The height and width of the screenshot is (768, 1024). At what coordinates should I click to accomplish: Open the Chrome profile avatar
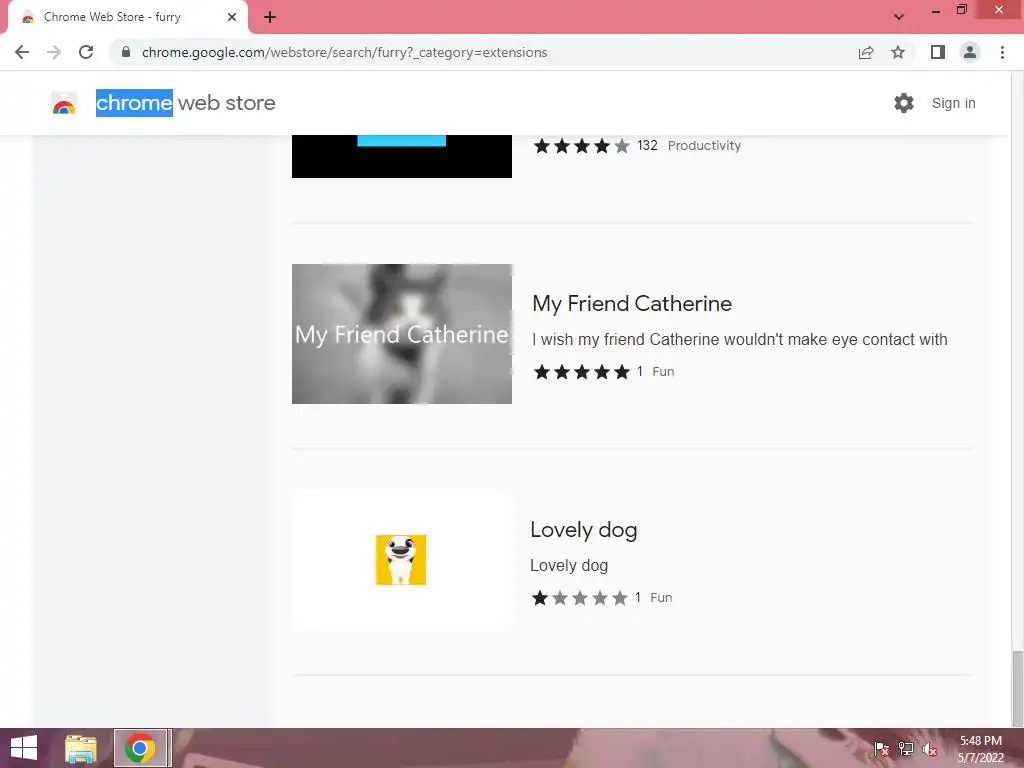[970, 52]
